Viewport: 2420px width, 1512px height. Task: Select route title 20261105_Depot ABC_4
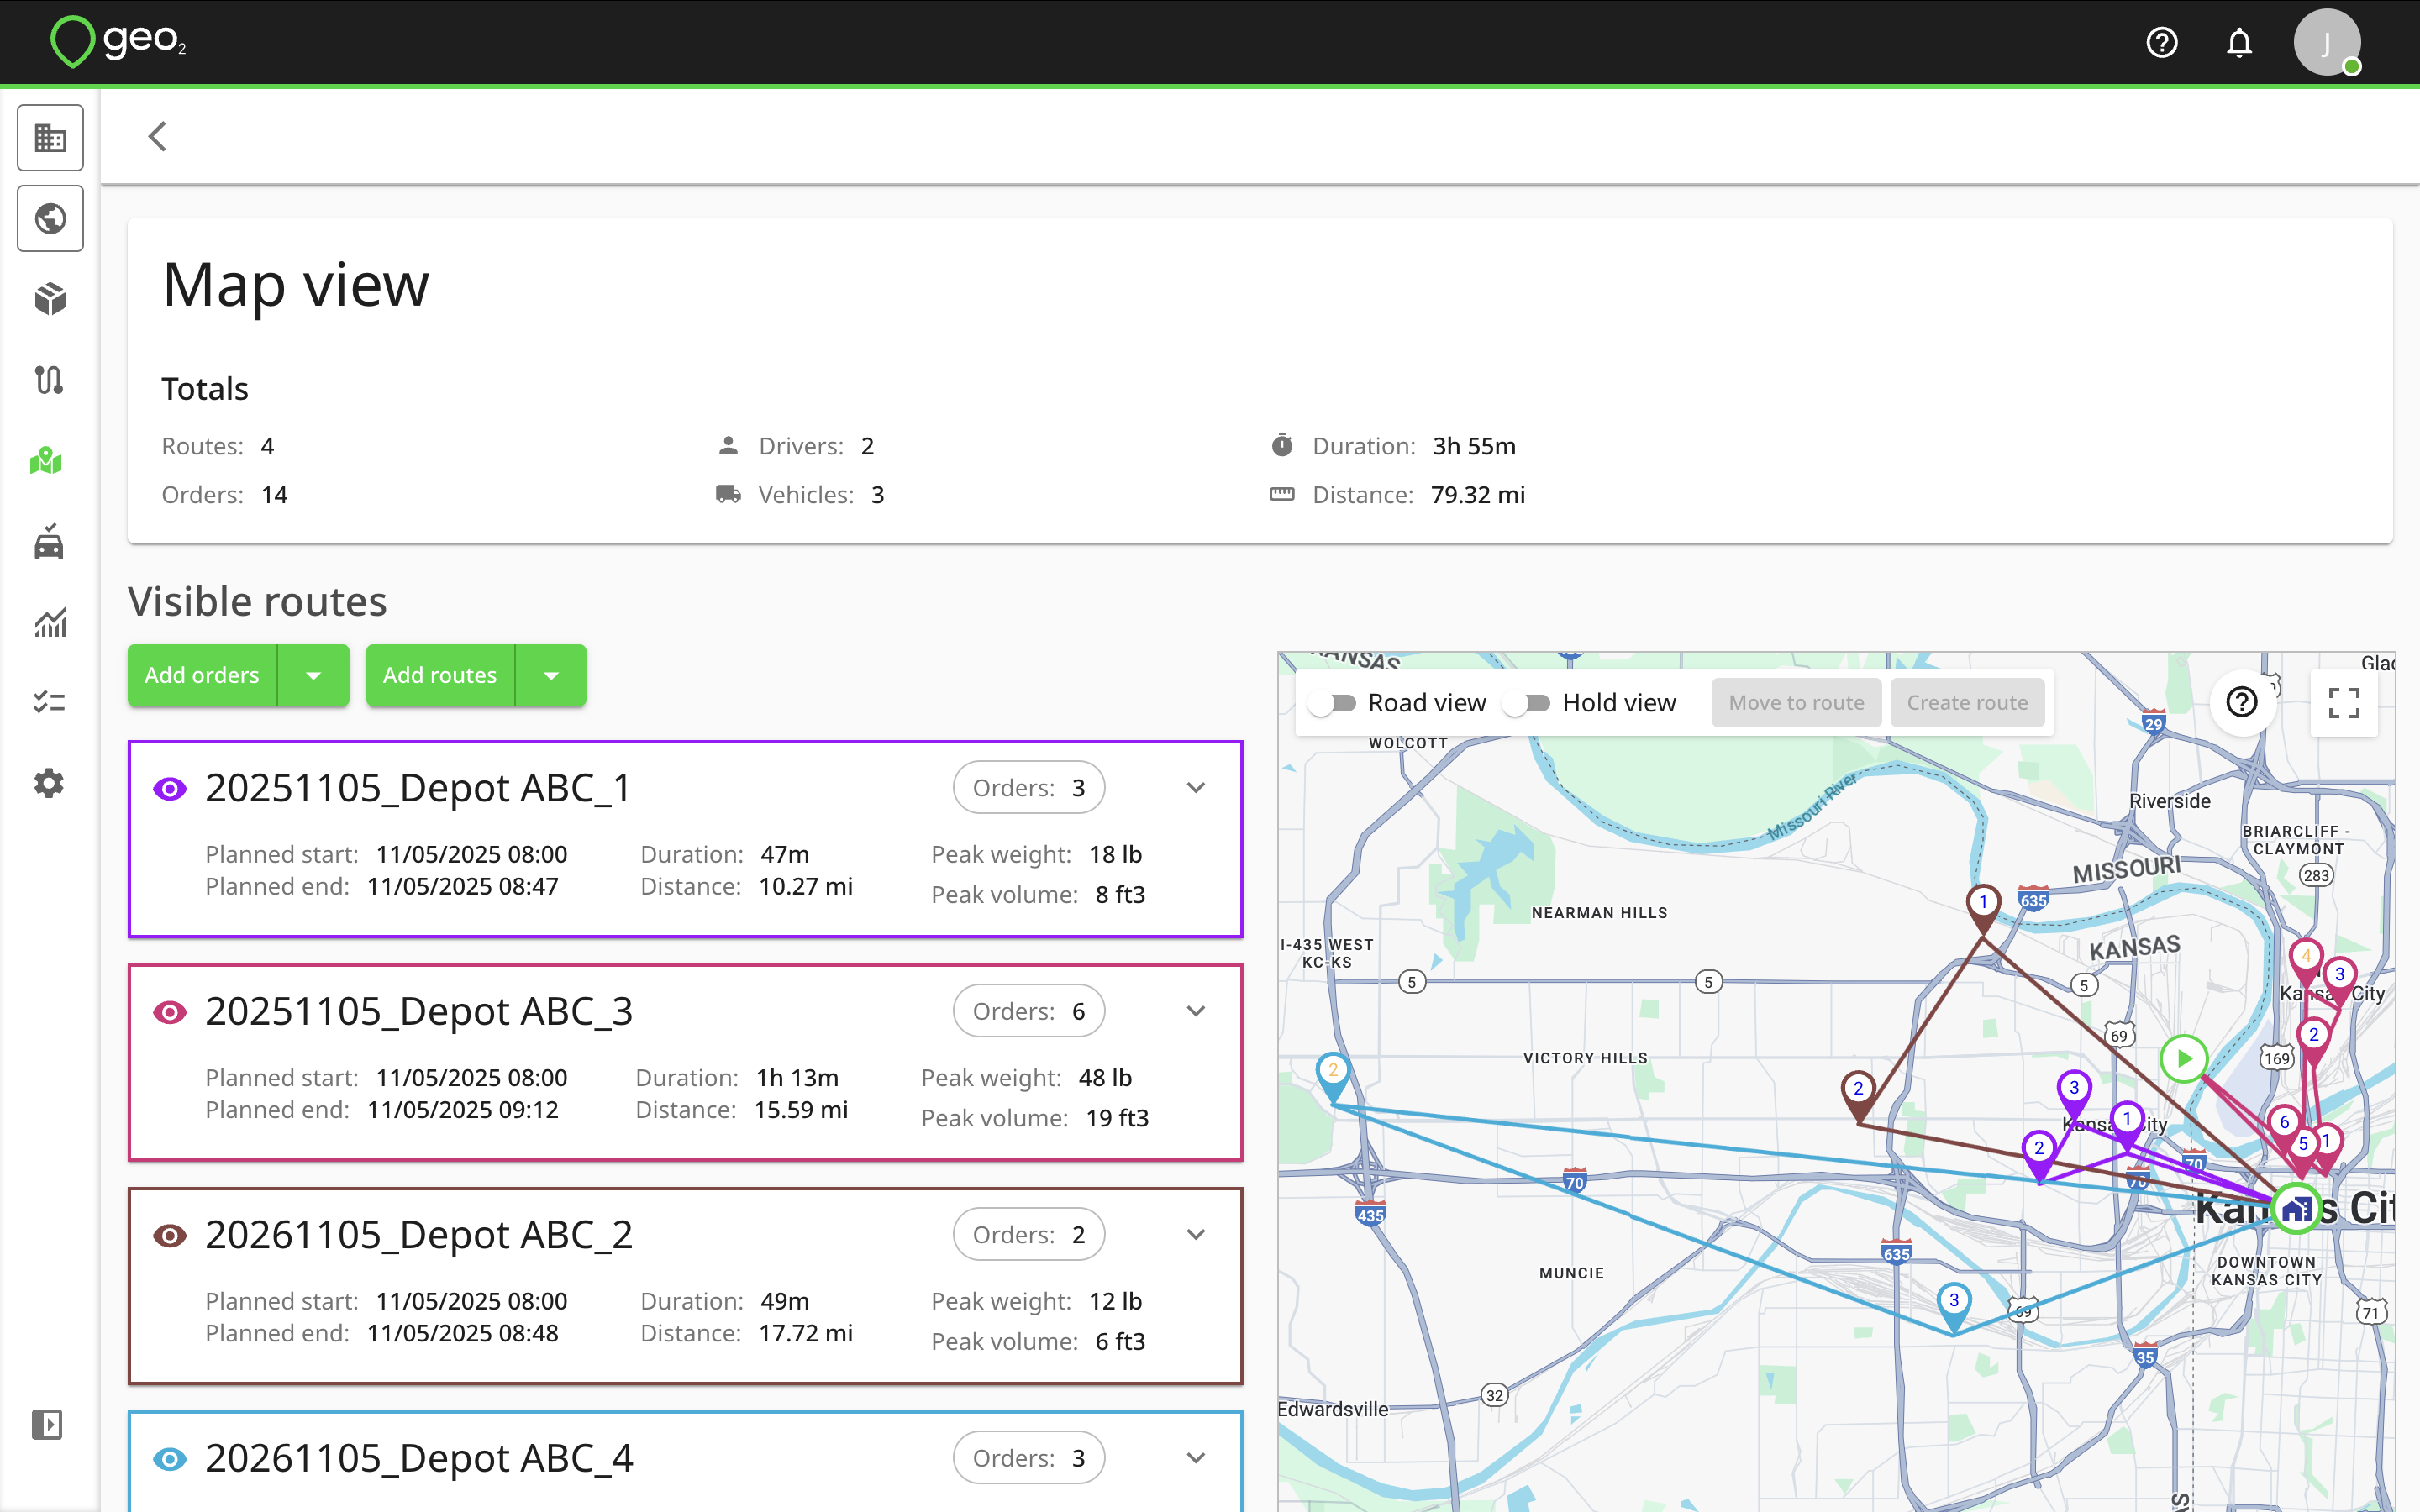(x=419, y=1458)
